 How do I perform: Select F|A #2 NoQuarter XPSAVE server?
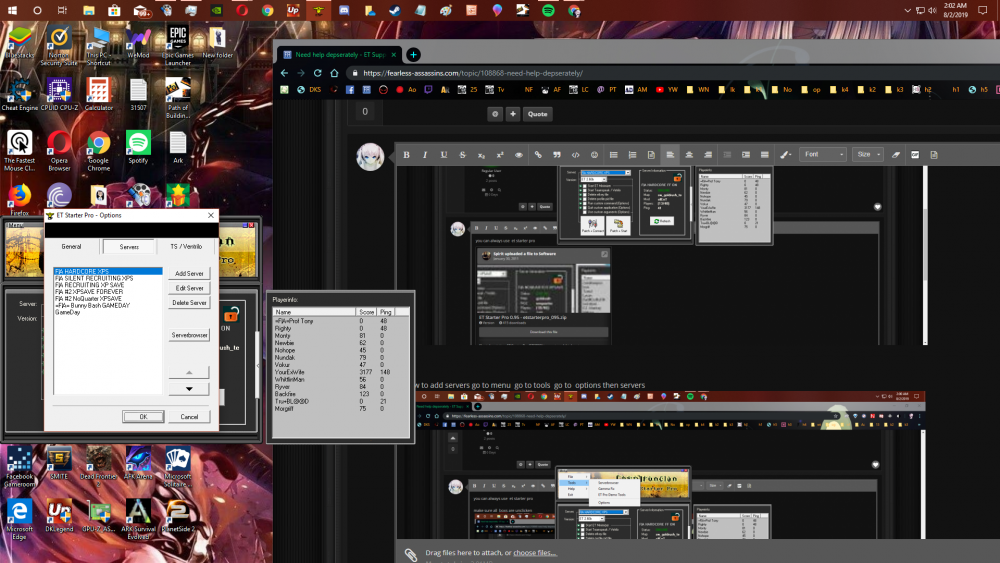tap(88, 298)
